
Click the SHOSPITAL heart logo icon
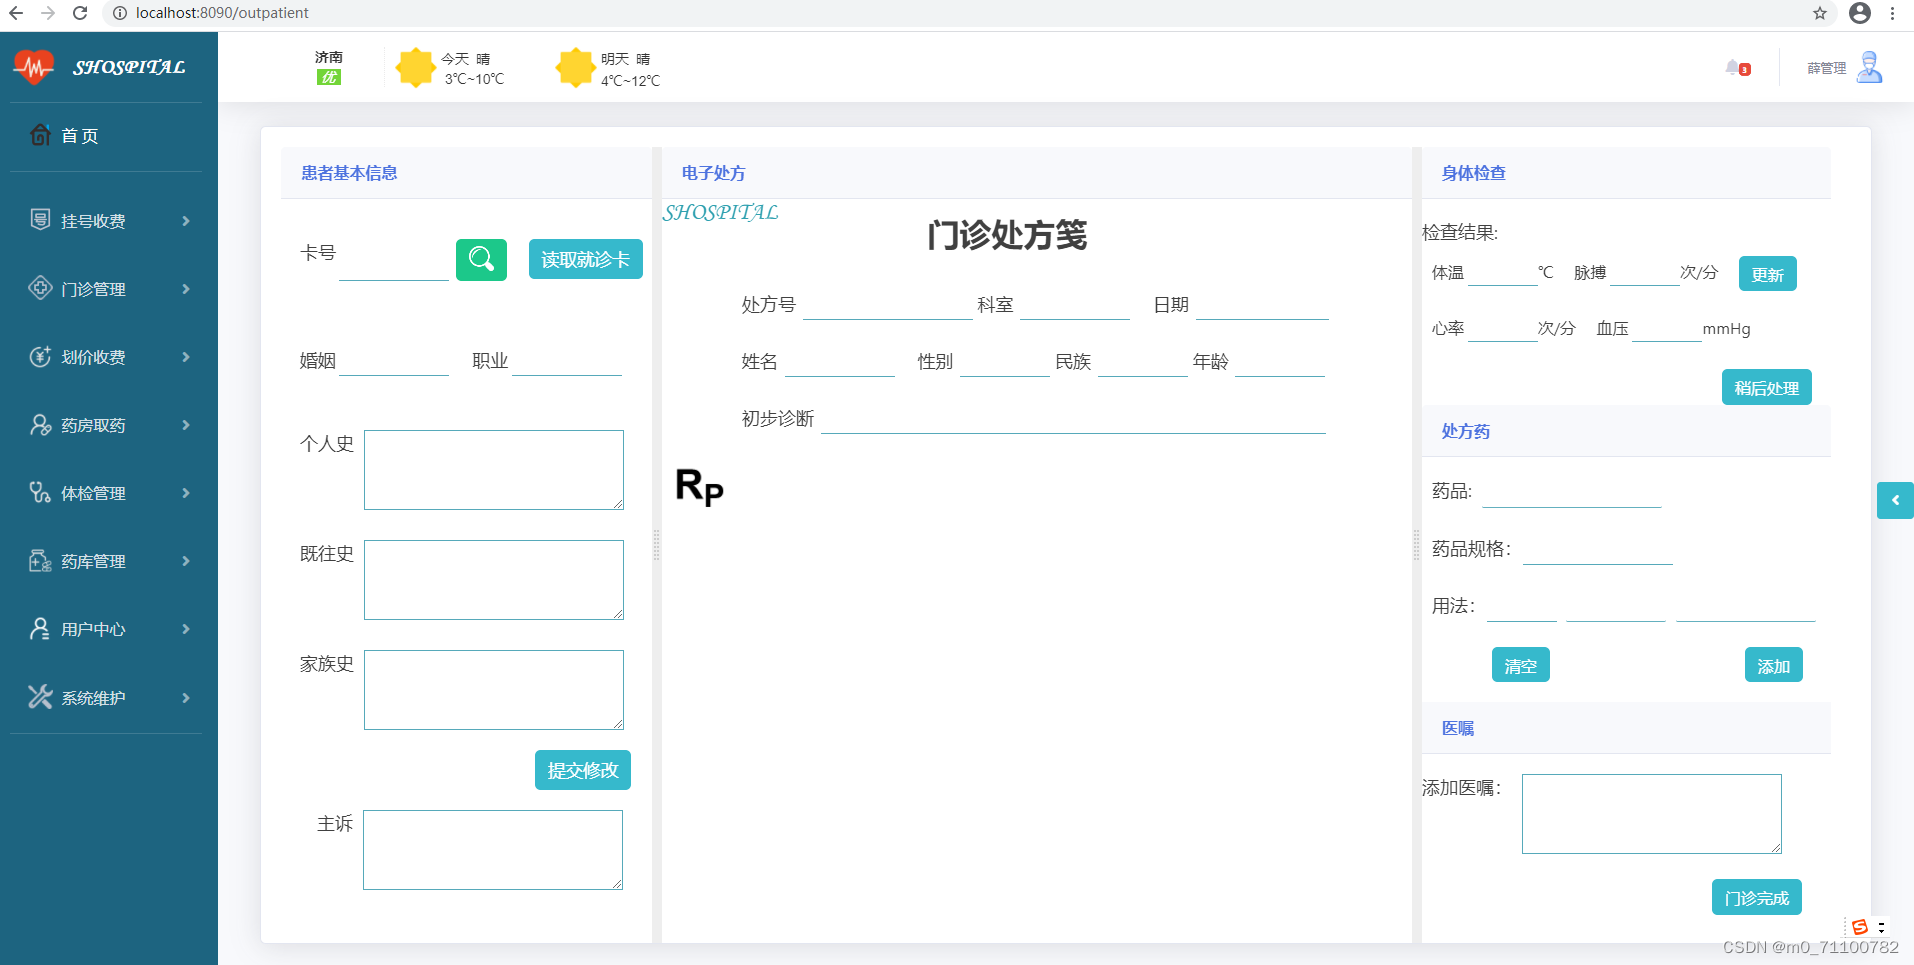click(34, 67)
